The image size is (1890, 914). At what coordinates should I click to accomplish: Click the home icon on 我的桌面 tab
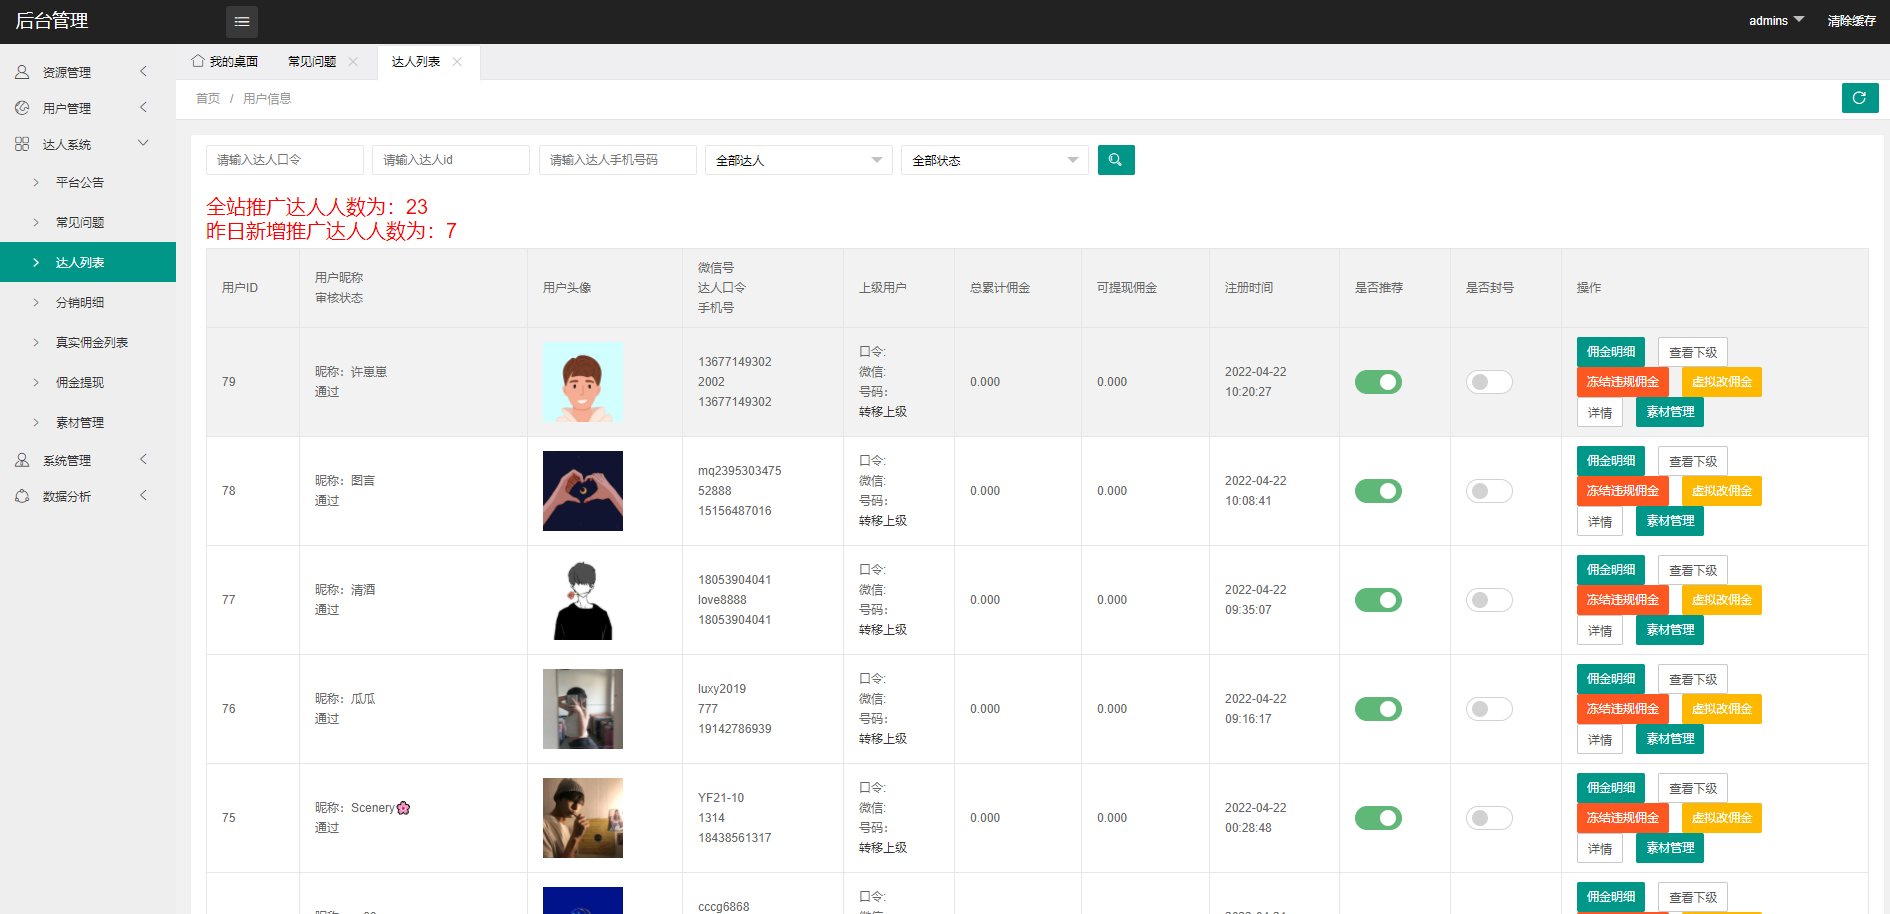pos(198,61)
